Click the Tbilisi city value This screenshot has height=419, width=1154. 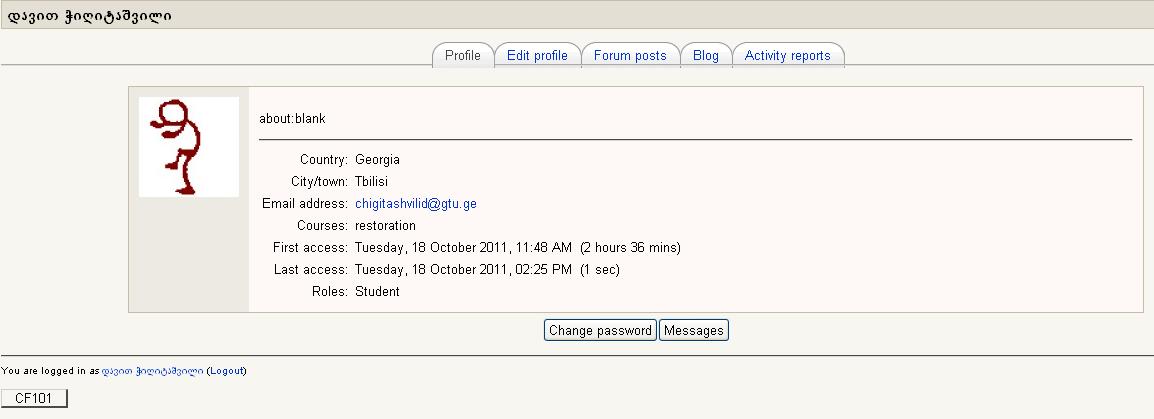(x=371, y=182)
